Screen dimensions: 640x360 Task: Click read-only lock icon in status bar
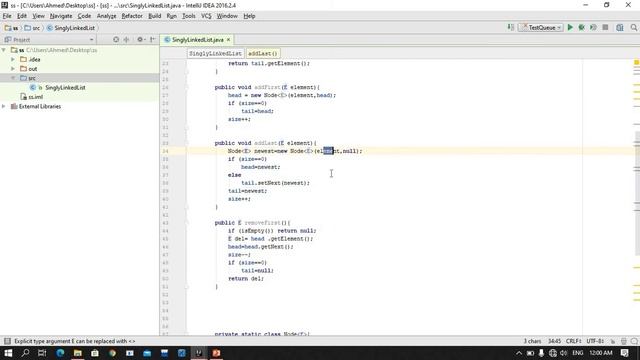click(613, 341)
